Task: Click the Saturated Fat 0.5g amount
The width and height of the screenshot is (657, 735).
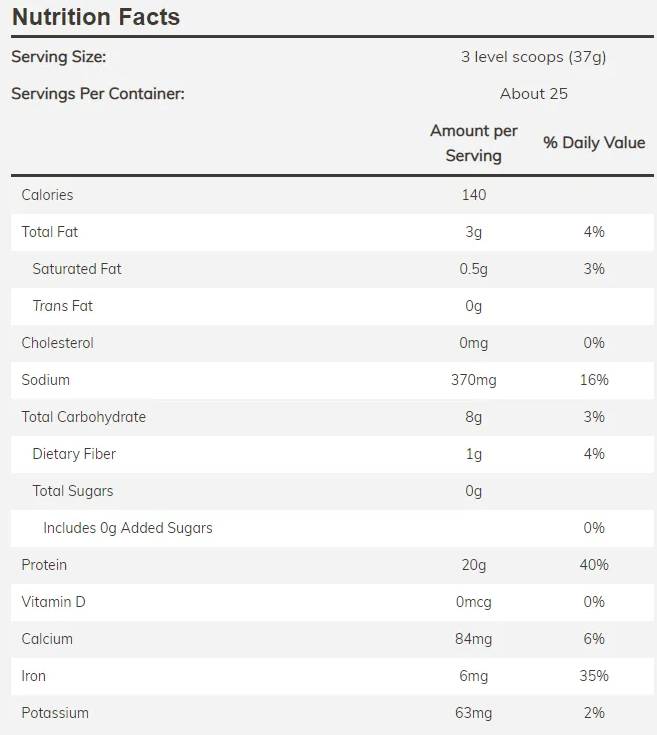Action: 474,269
